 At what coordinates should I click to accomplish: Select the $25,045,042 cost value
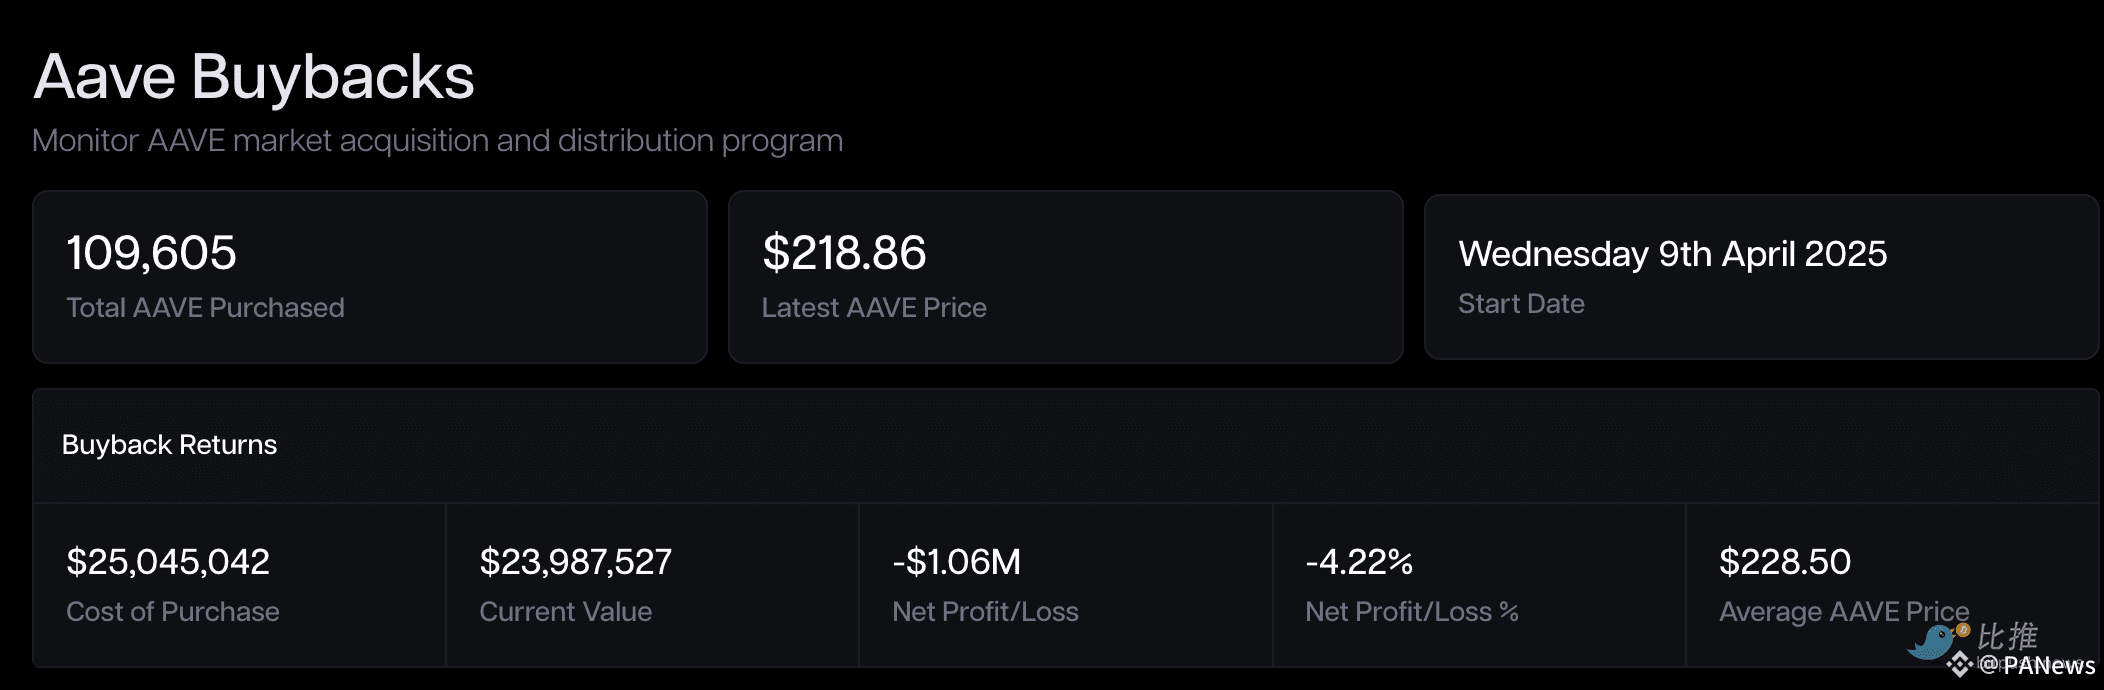coord(168,562)
